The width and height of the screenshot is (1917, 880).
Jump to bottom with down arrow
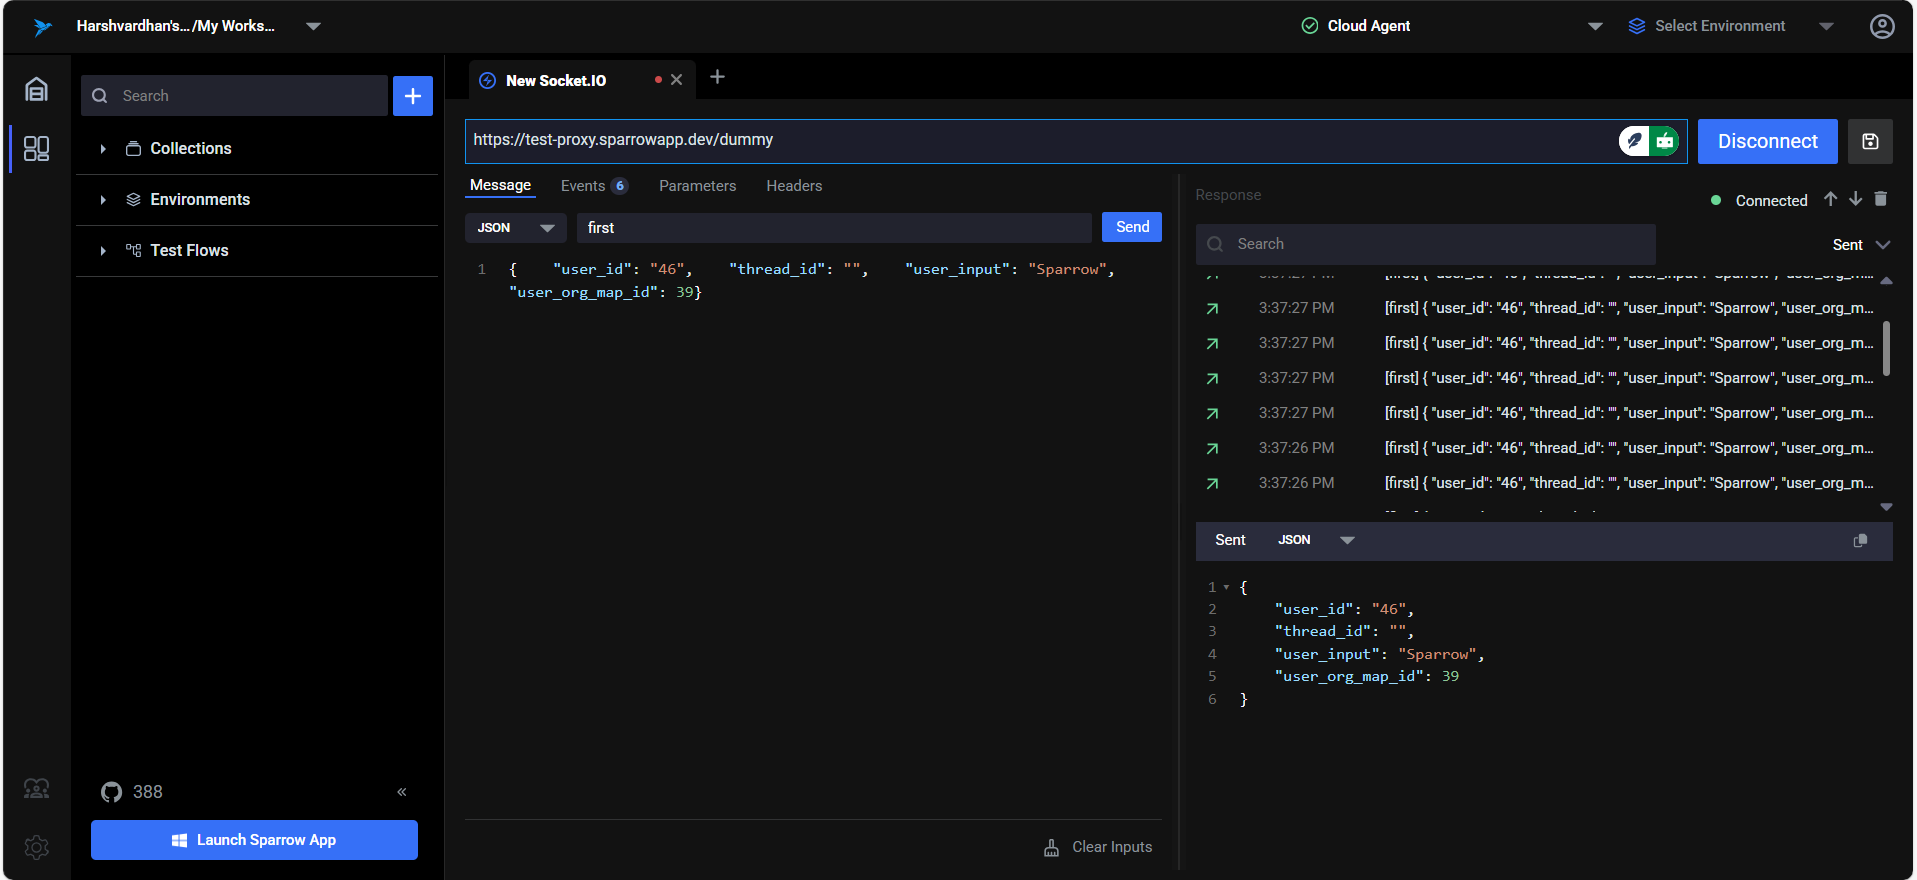1855,199
